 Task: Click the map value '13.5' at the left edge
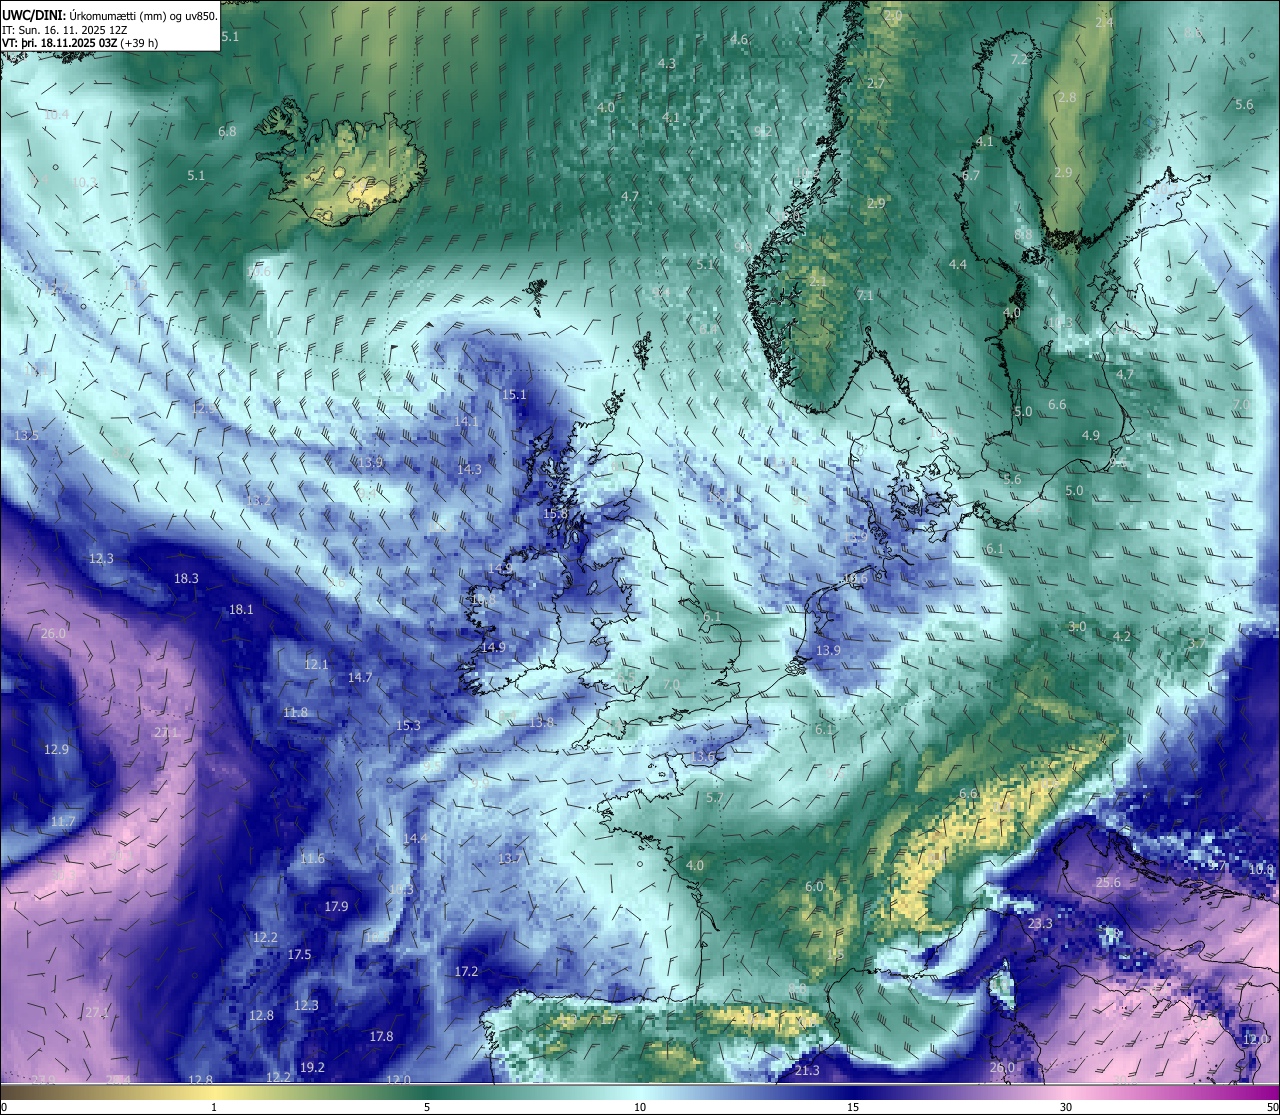coord(26,435)
